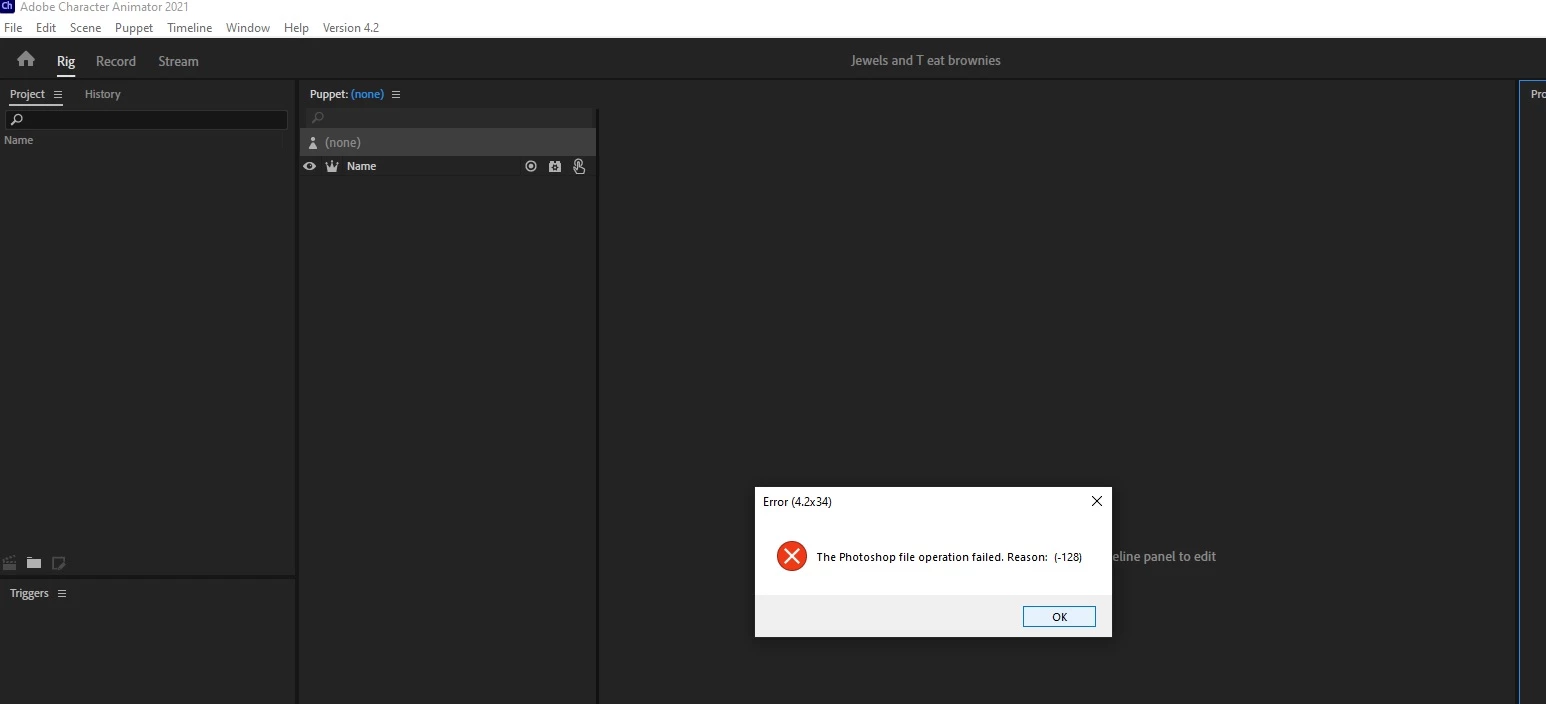Click the puppet figure icon beside (none)
Image resolution: width=1546 pixels, height=704 pixels.
313,143
